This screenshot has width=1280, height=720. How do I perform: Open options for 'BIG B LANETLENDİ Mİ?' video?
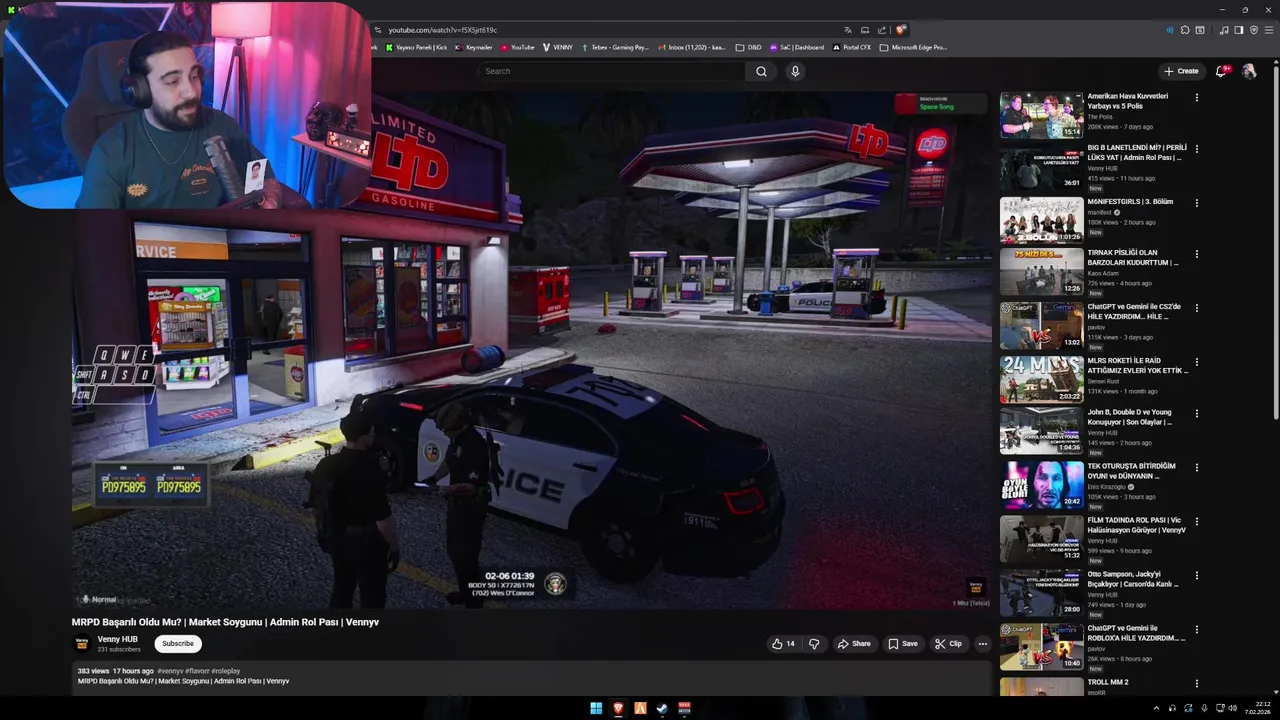click(x=1197, y=149)
